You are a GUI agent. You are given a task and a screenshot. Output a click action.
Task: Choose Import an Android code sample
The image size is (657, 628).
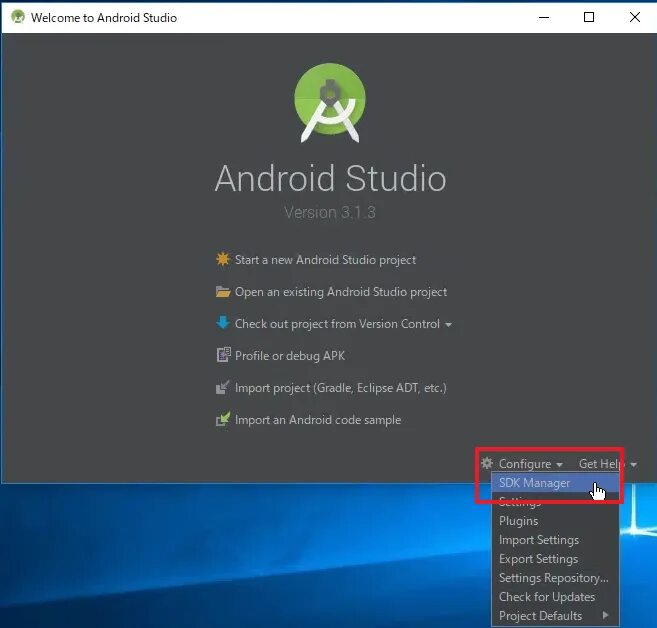coord(318,420)
